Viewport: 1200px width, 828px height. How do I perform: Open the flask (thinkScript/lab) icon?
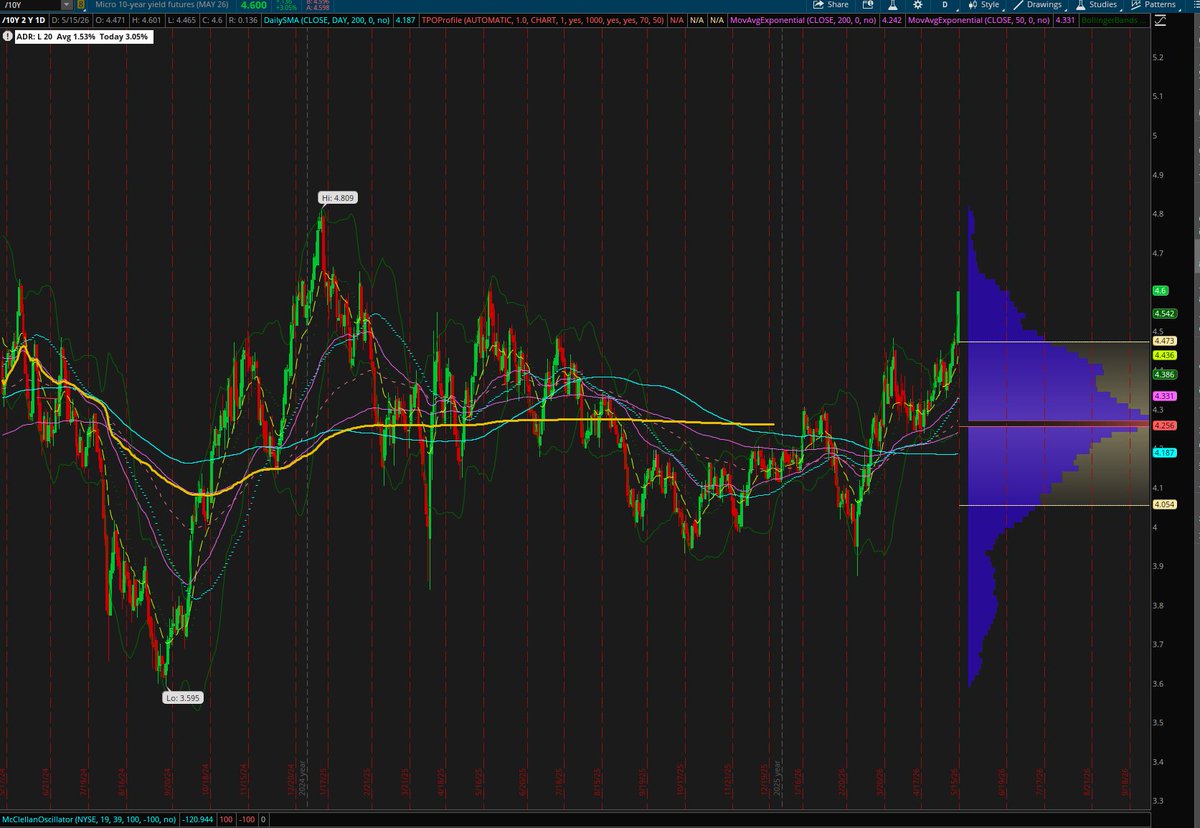[891, 5]
